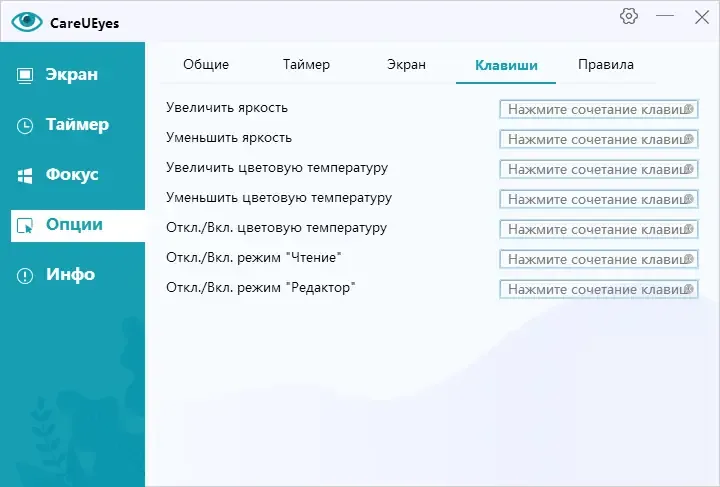
Task: Focus the режим "Чтение" hotkey field
Action: point(599,259)
